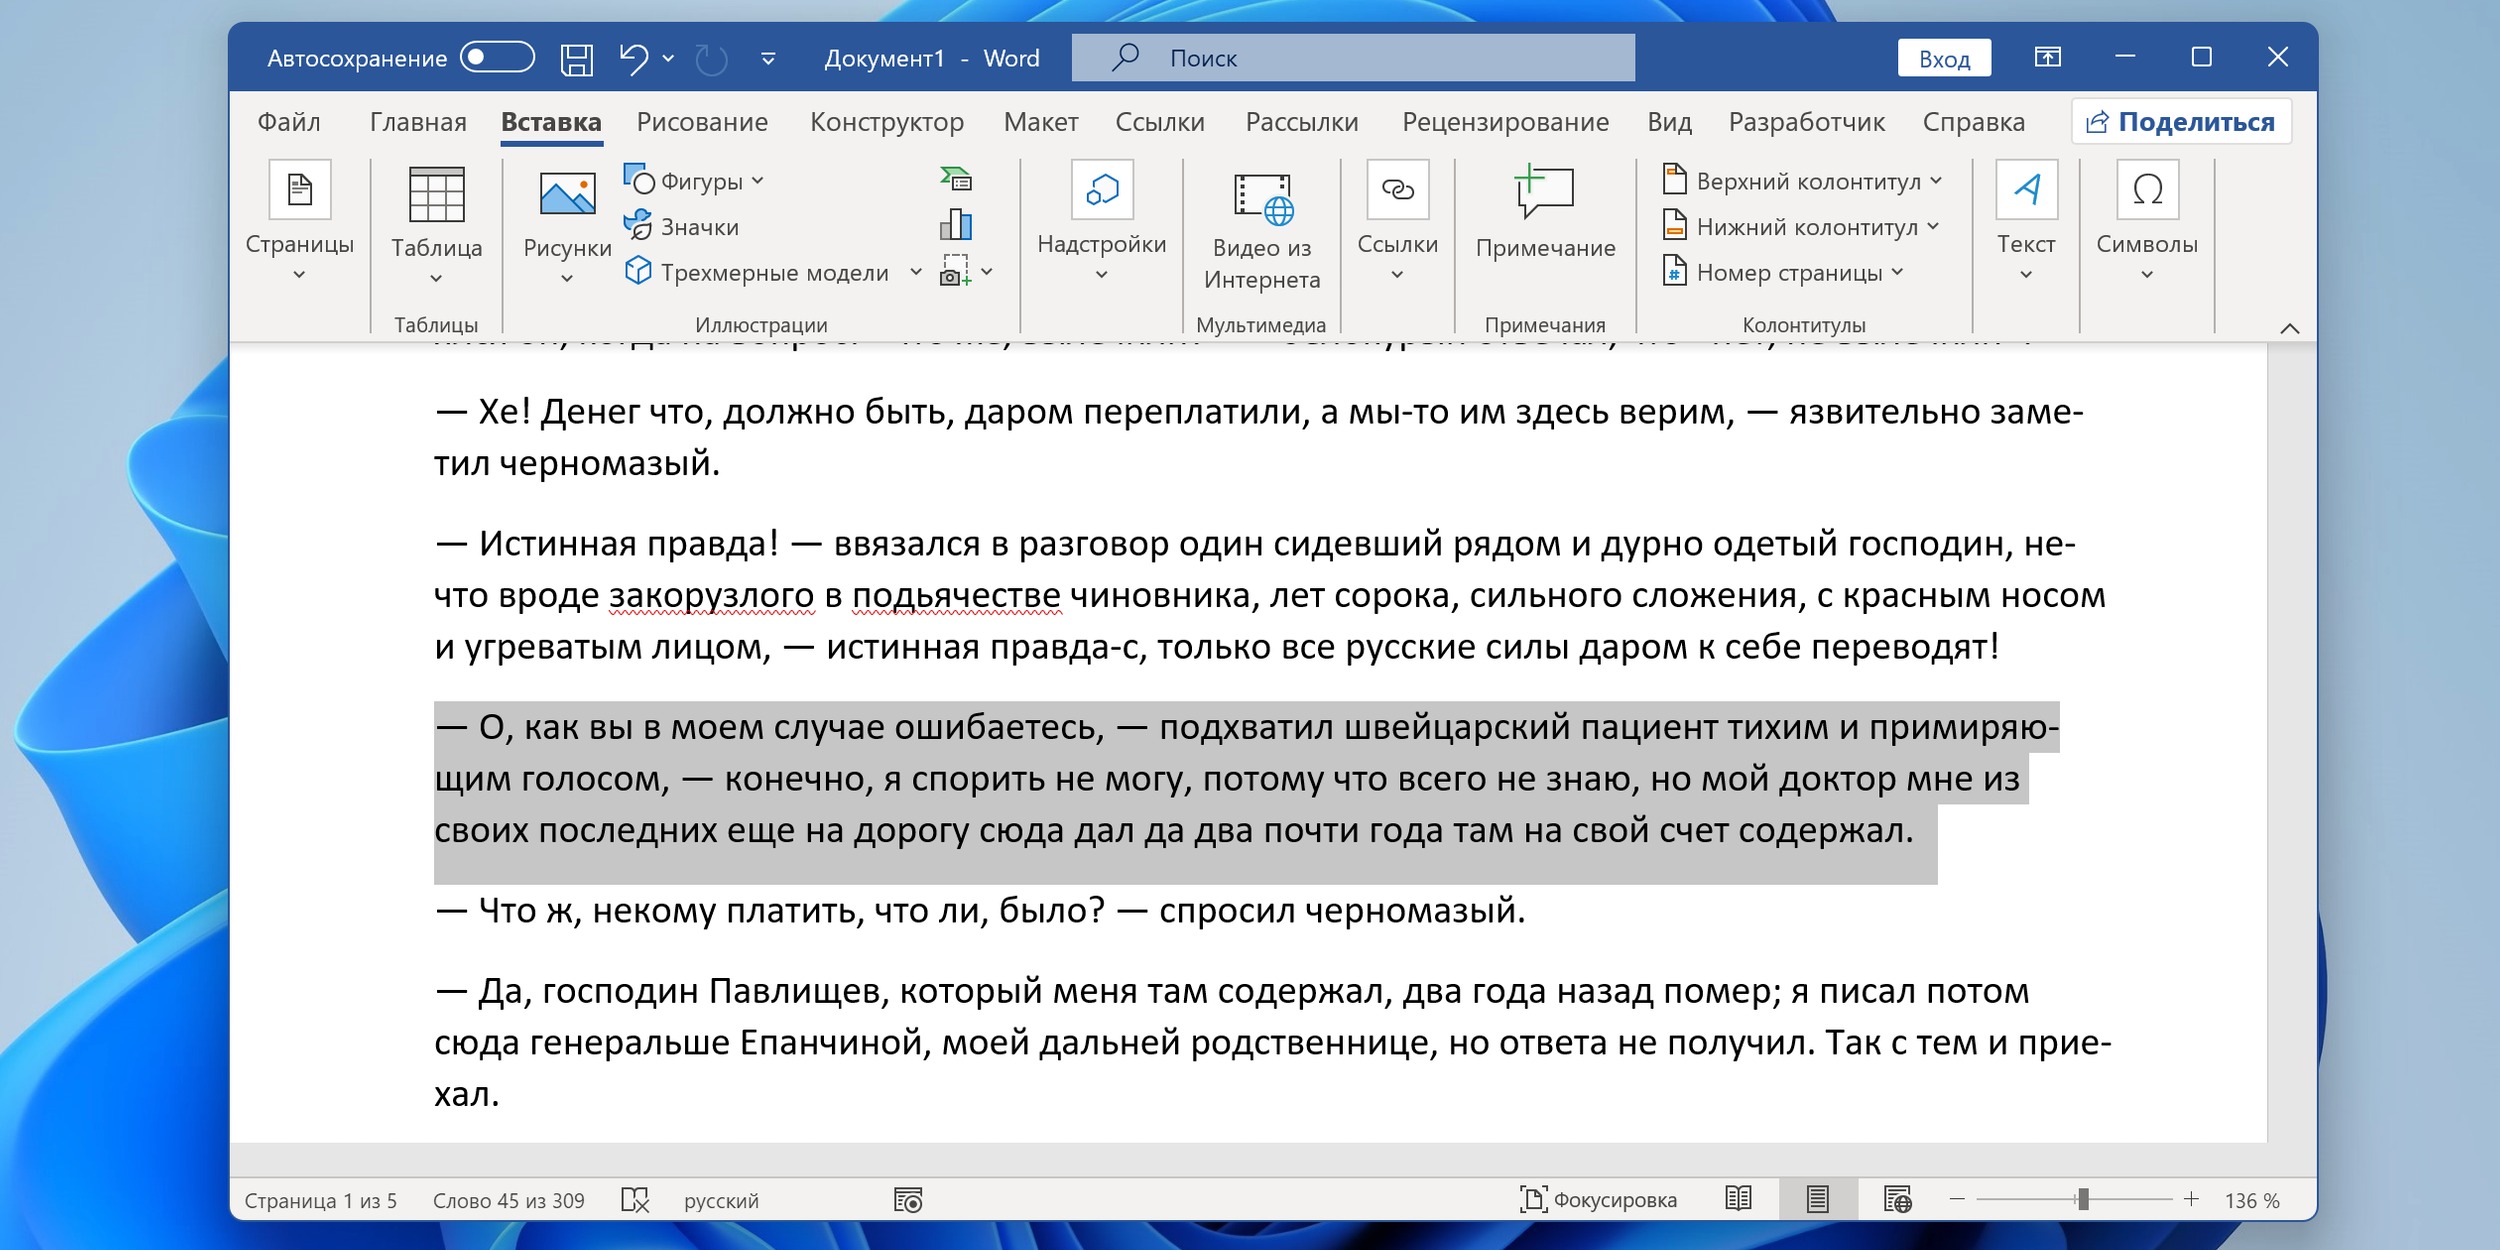This screenshot has width=2500, height=1250.
Task: Switch to Read Mode view icon
Action: click(x=1738, y=1199)
